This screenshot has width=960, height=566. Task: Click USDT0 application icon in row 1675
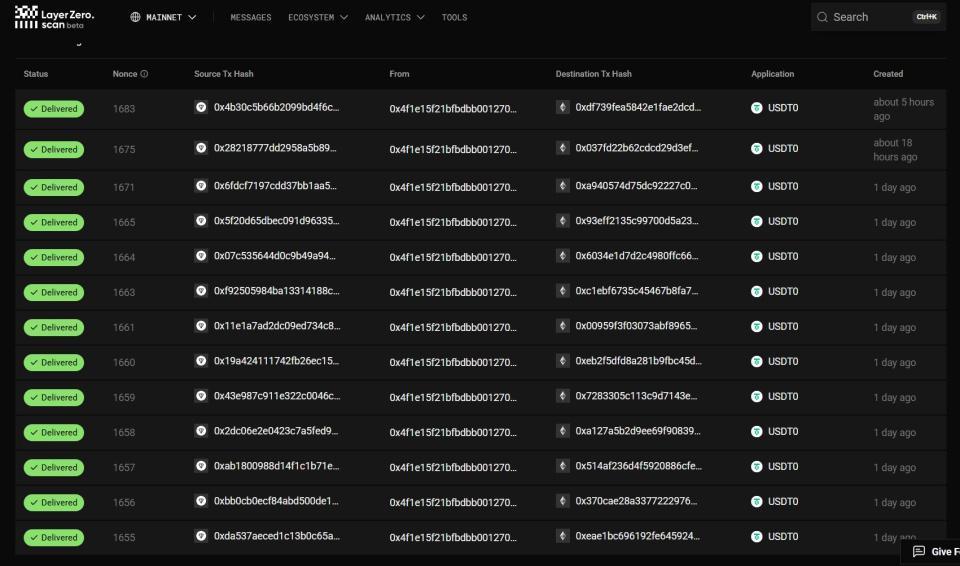757,148
